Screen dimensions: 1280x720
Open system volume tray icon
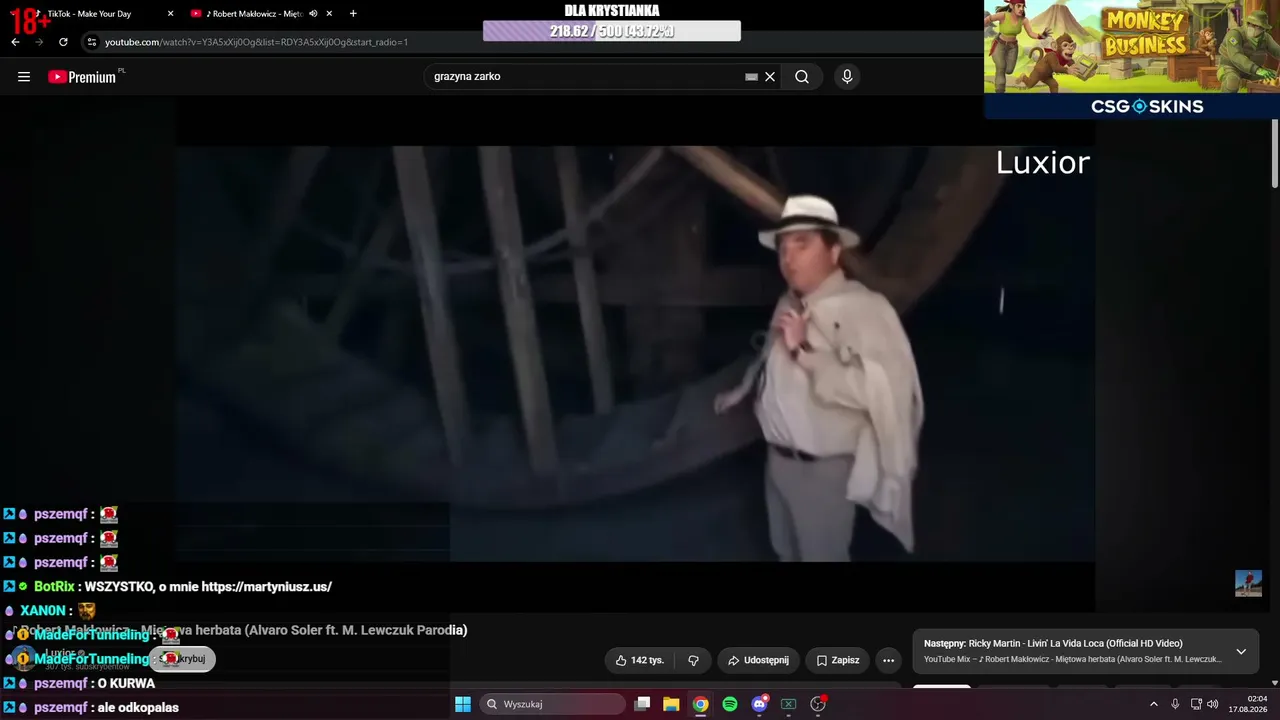pyautogui.click(x=1212, y=704)
